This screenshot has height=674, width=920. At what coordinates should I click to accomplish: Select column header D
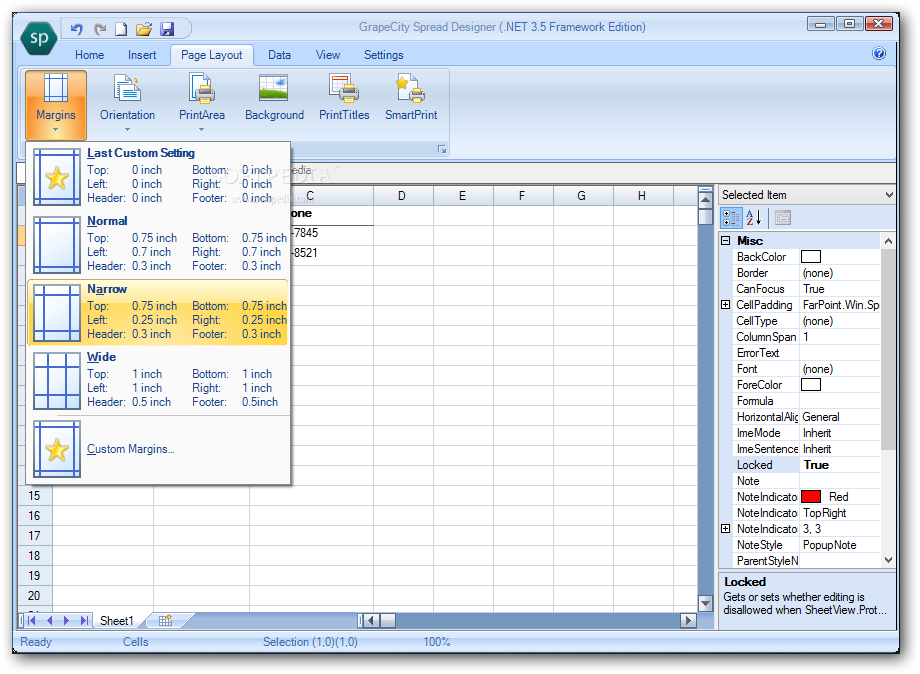tap(402, 195)
